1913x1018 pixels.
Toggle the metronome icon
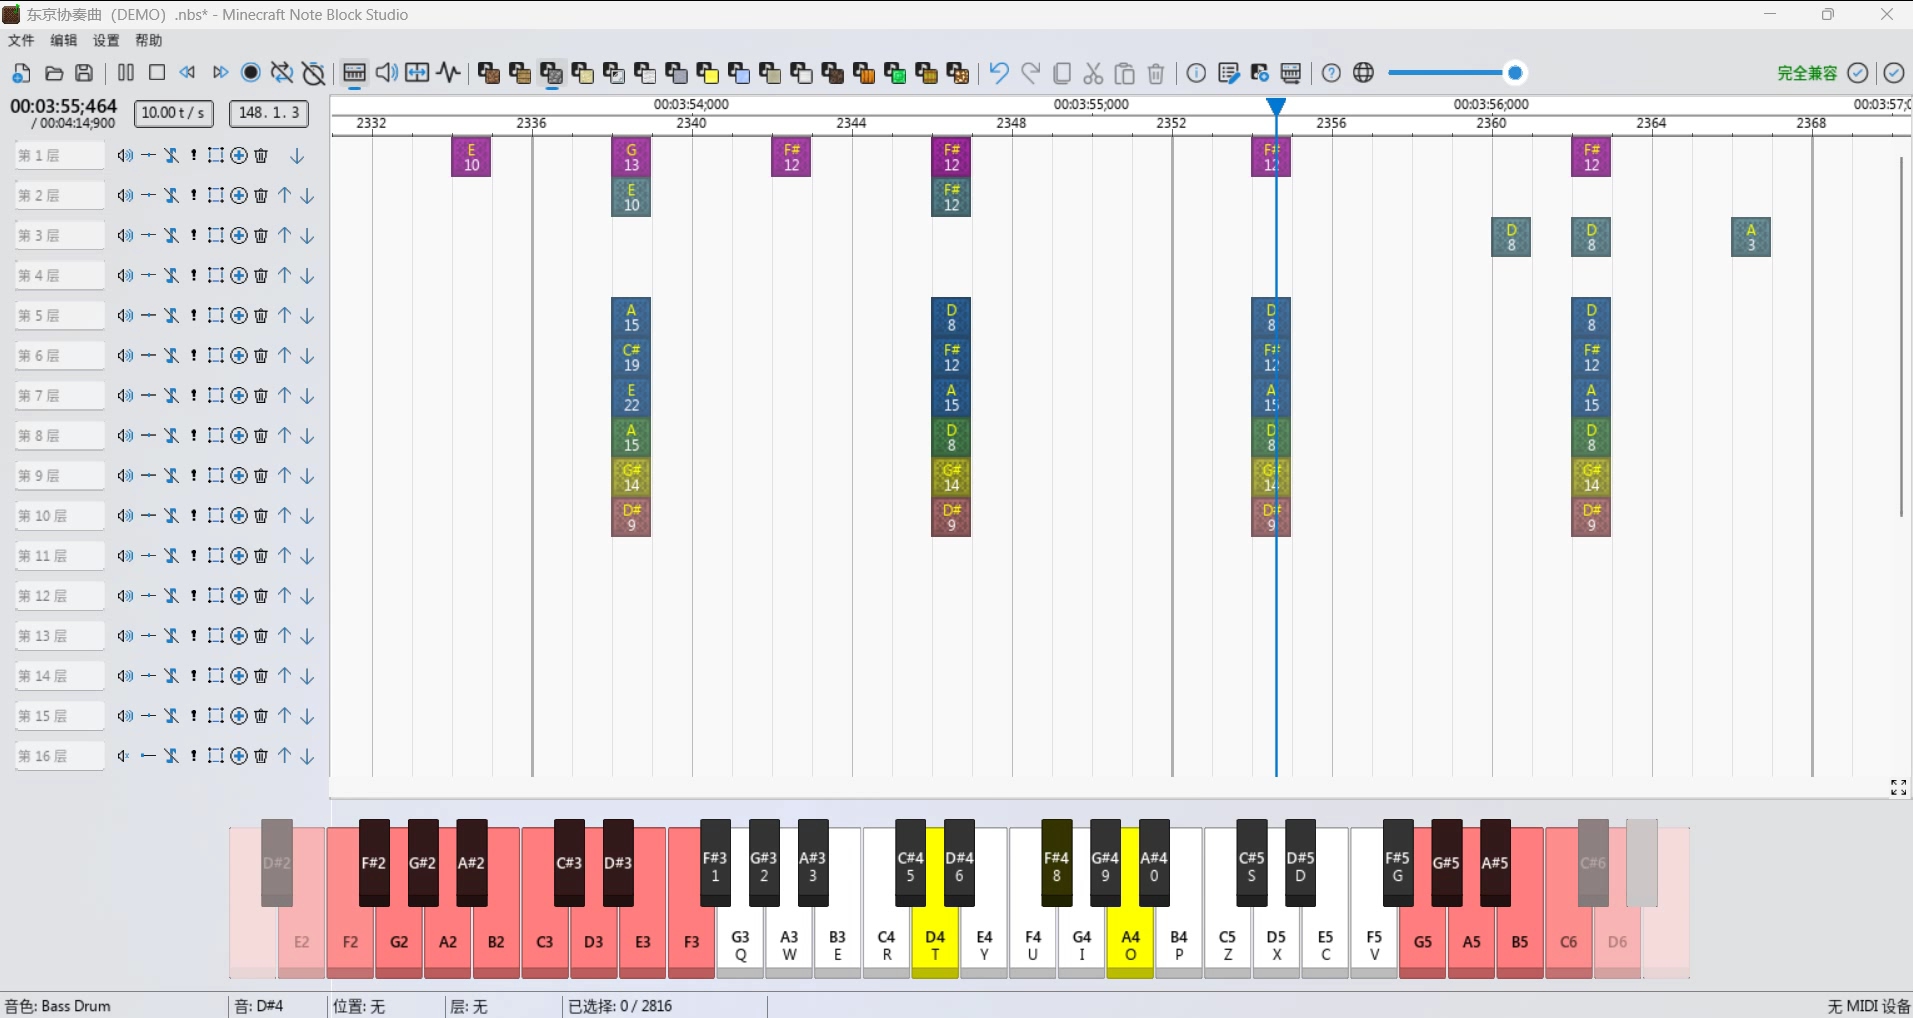(x=314, y=73)
